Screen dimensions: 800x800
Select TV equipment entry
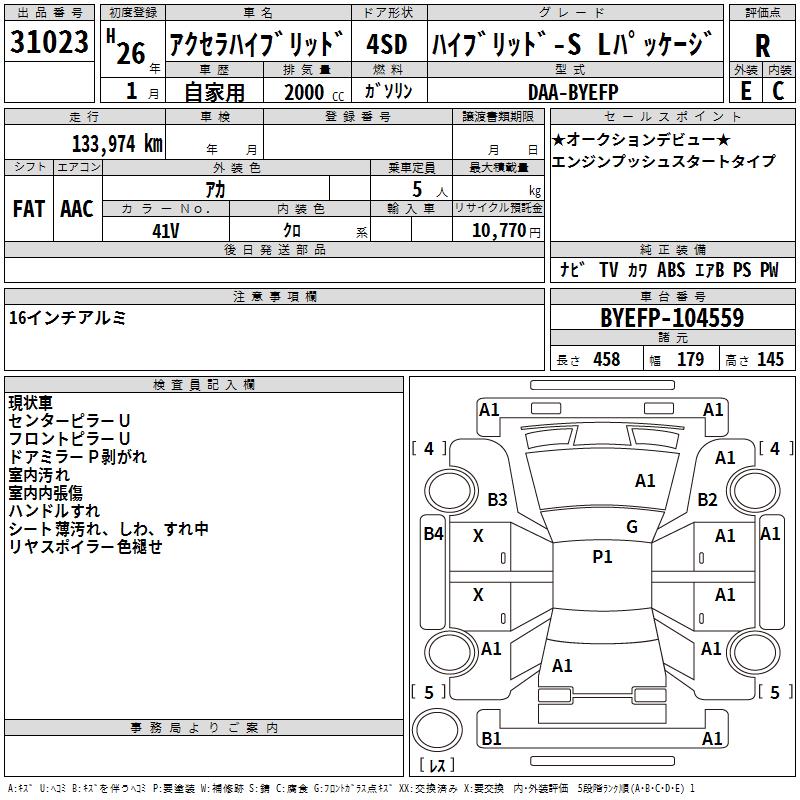pyautogui.click(x=608, y=269)
